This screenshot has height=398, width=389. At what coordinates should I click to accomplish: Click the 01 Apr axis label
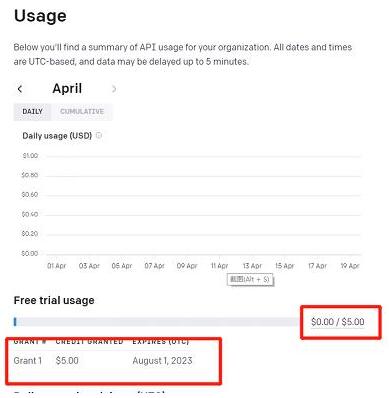[57, 266]
